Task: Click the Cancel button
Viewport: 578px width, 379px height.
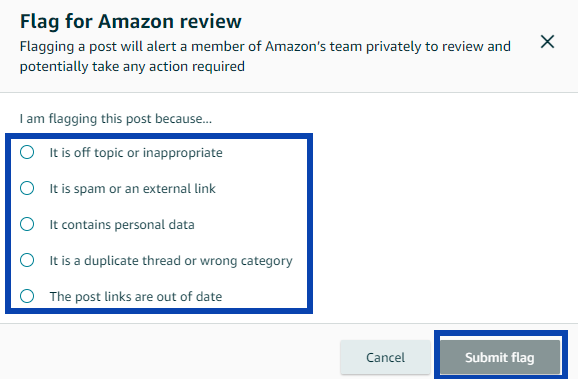Action: tap(385, 357)
